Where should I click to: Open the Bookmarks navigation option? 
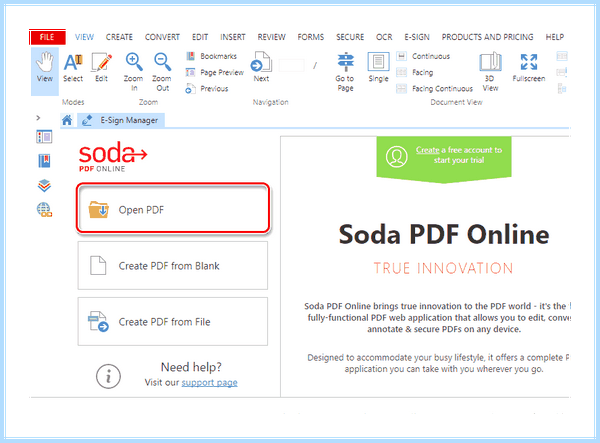(211, 56)
